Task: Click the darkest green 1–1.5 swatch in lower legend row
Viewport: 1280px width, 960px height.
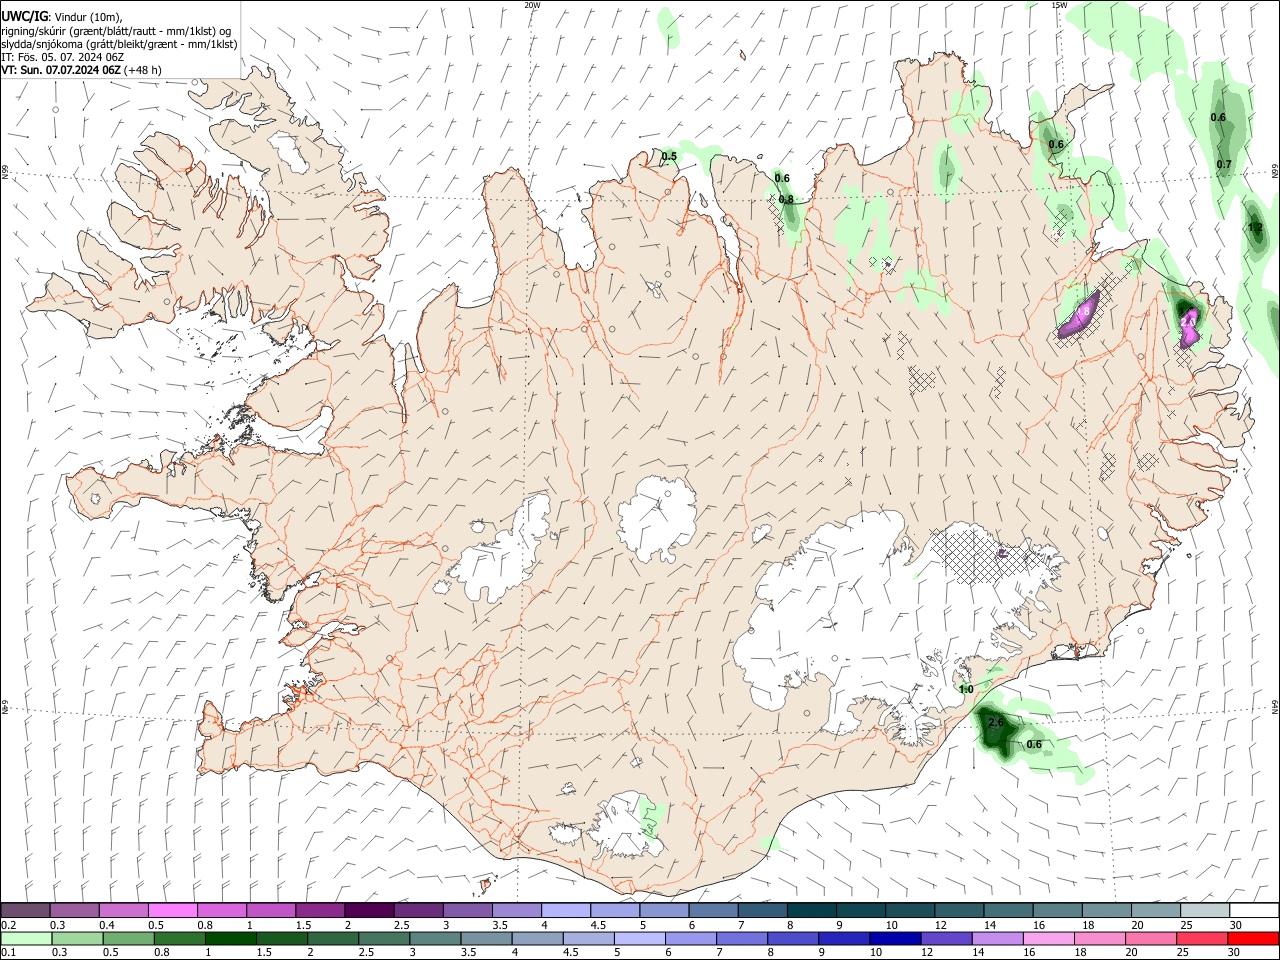Action: [231, 938]
